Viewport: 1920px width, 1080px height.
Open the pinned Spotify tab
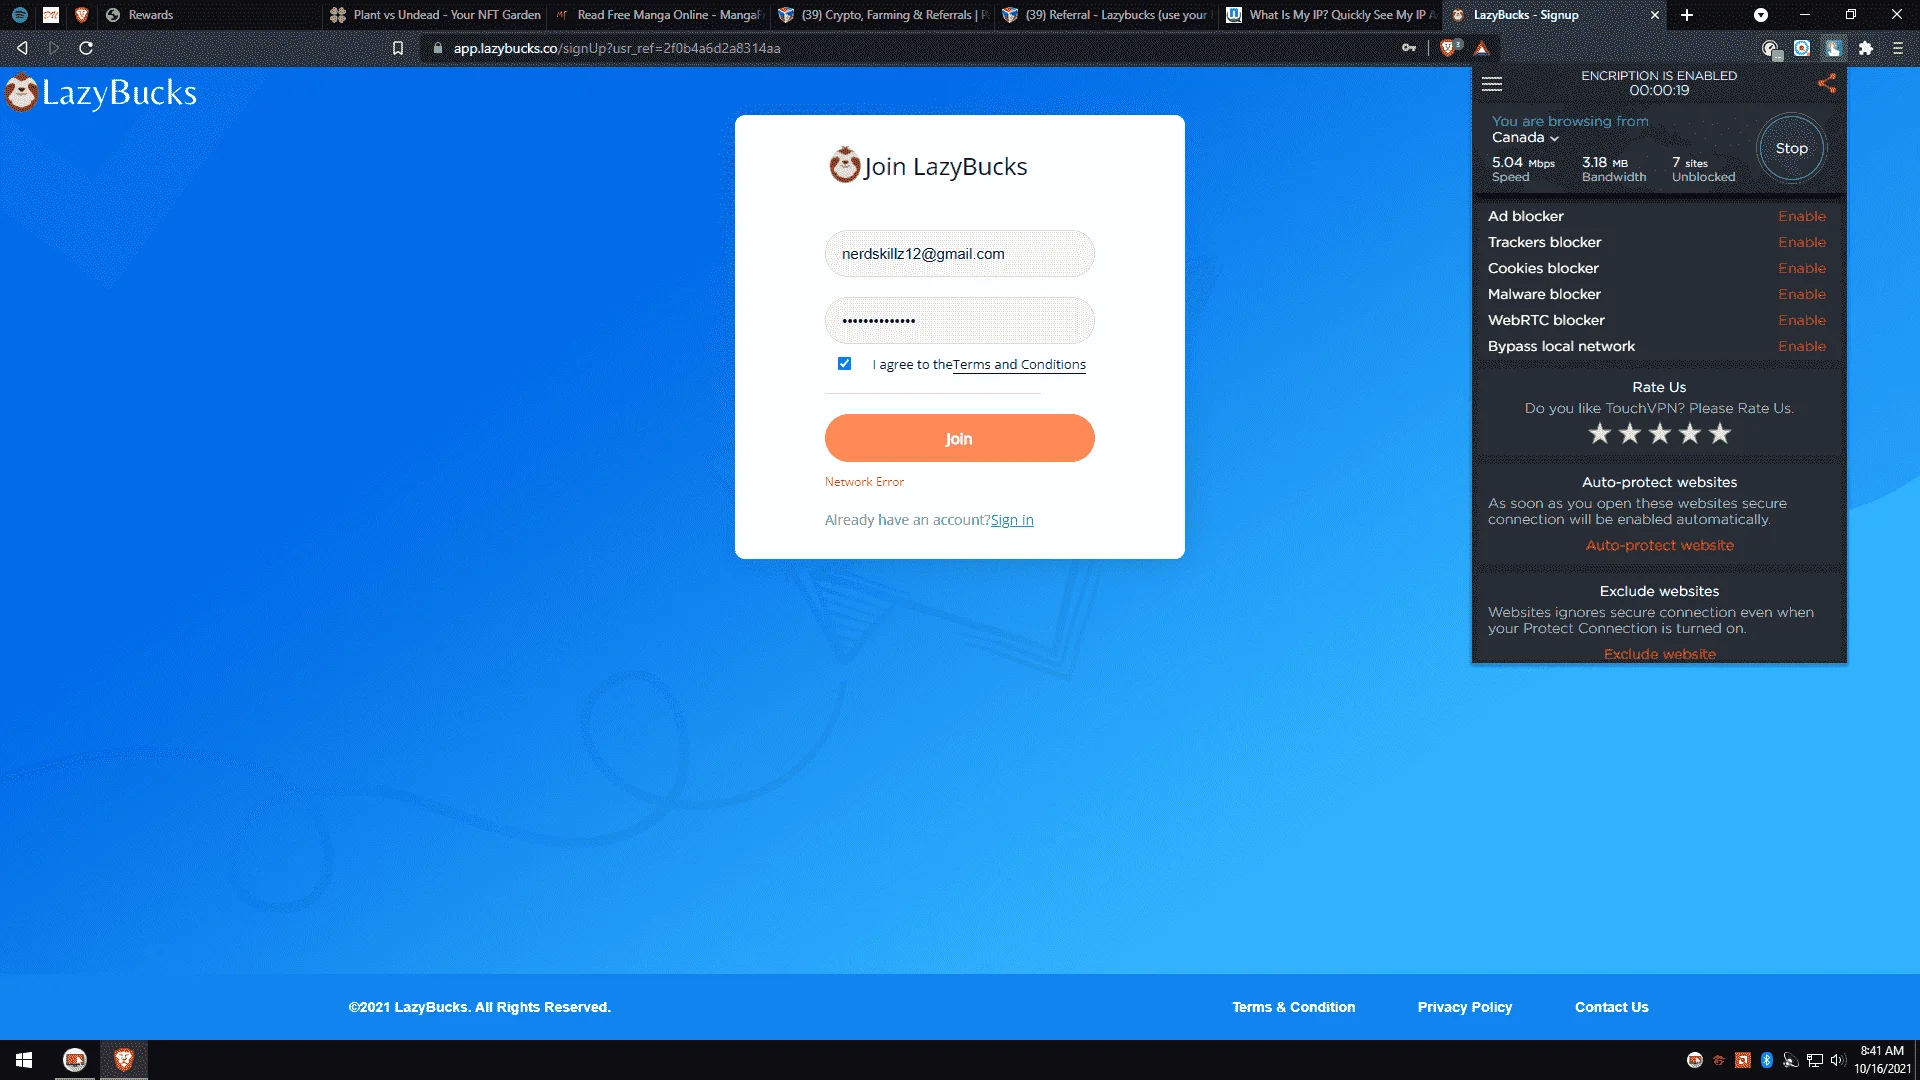[20, 15]
